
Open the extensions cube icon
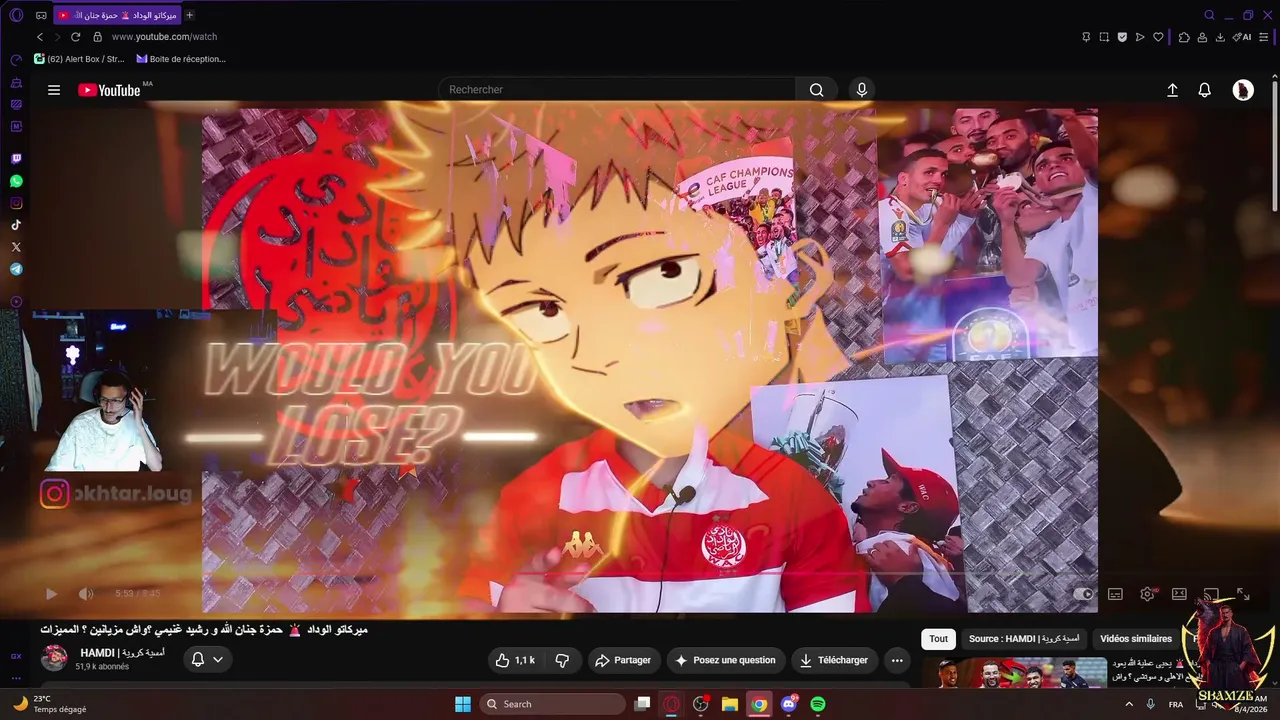click(x=1184, y=37)
